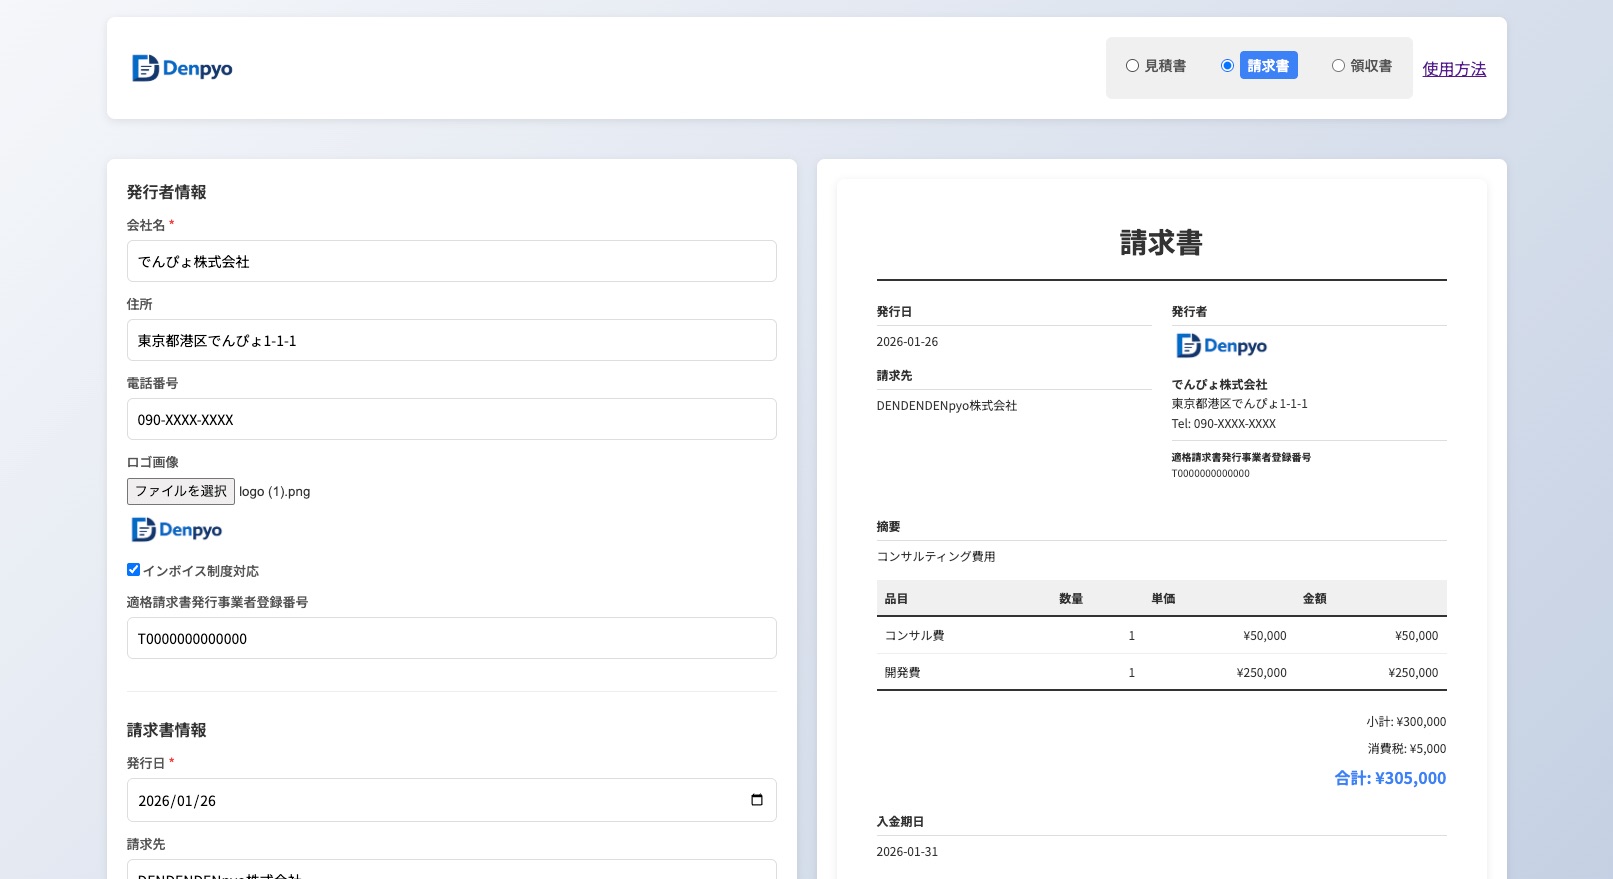Click the 会社名 input field
Image resolution: width=1613 pixels, height=879 pixels.
(x=451, y=261)
